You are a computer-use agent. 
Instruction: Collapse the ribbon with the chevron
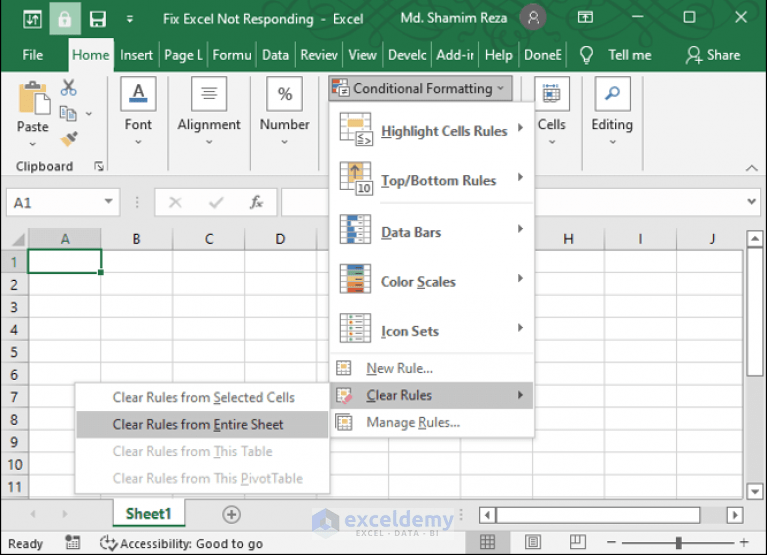tap(751, 168)
